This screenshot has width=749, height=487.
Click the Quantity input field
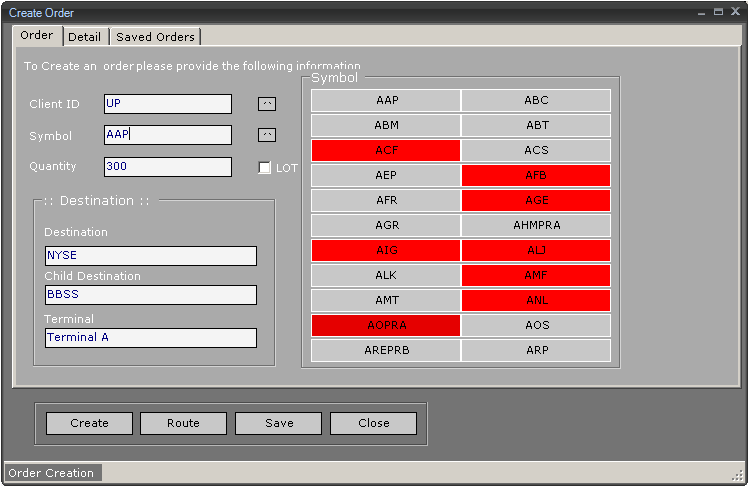tap(168, 167)
